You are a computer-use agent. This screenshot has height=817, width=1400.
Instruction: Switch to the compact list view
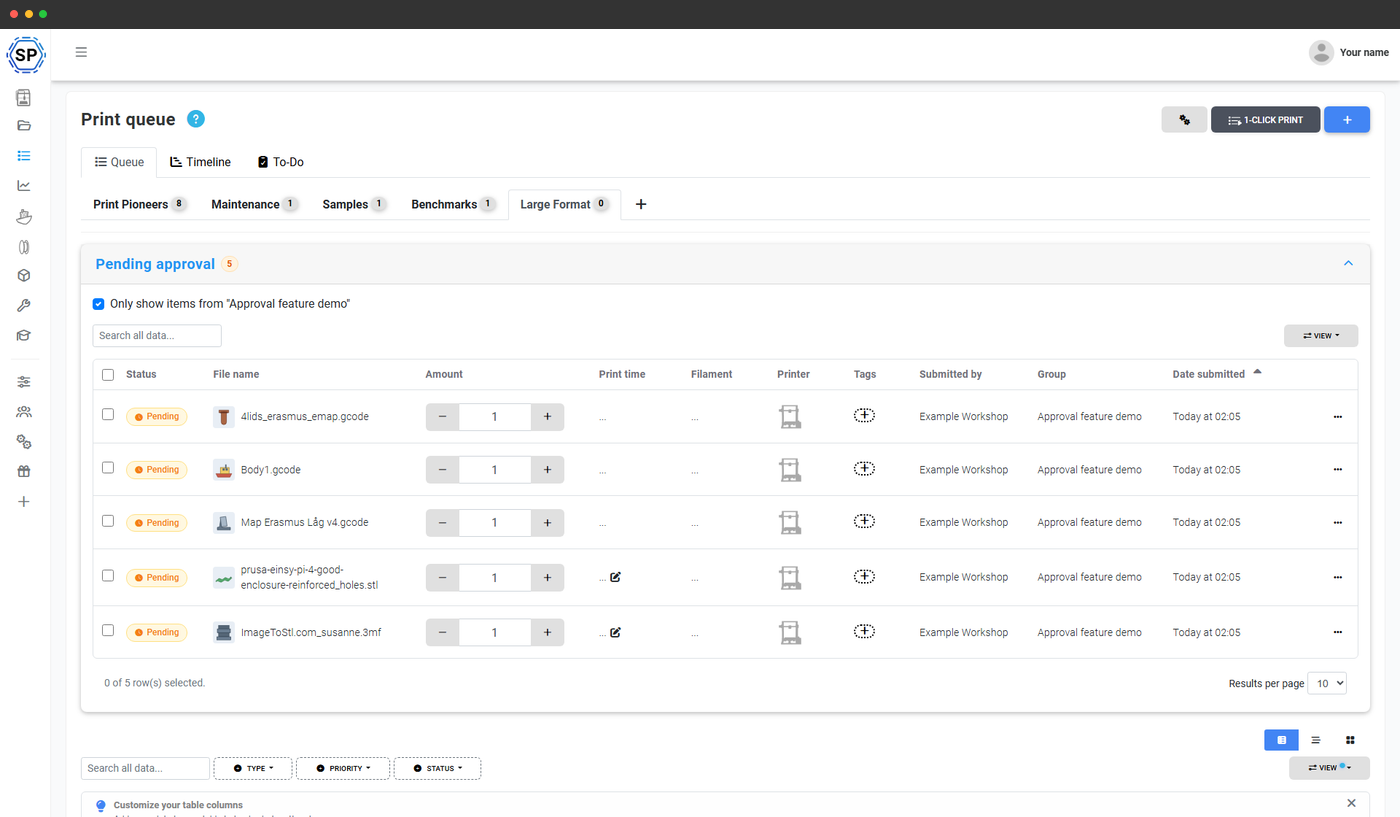1315,740
